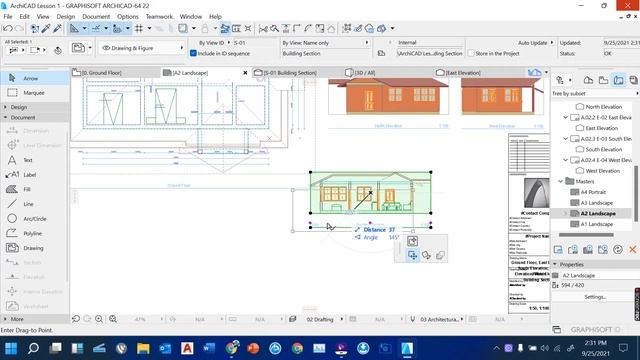Select the Text tool
This screenshot has height=360, width=640.
tap(35, 160)
